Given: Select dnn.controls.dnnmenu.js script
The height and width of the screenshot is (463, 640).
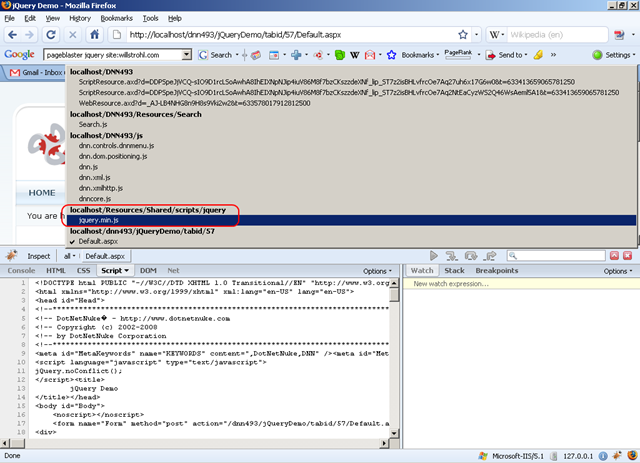Looking at the screenshot, I should coord(116,146).
